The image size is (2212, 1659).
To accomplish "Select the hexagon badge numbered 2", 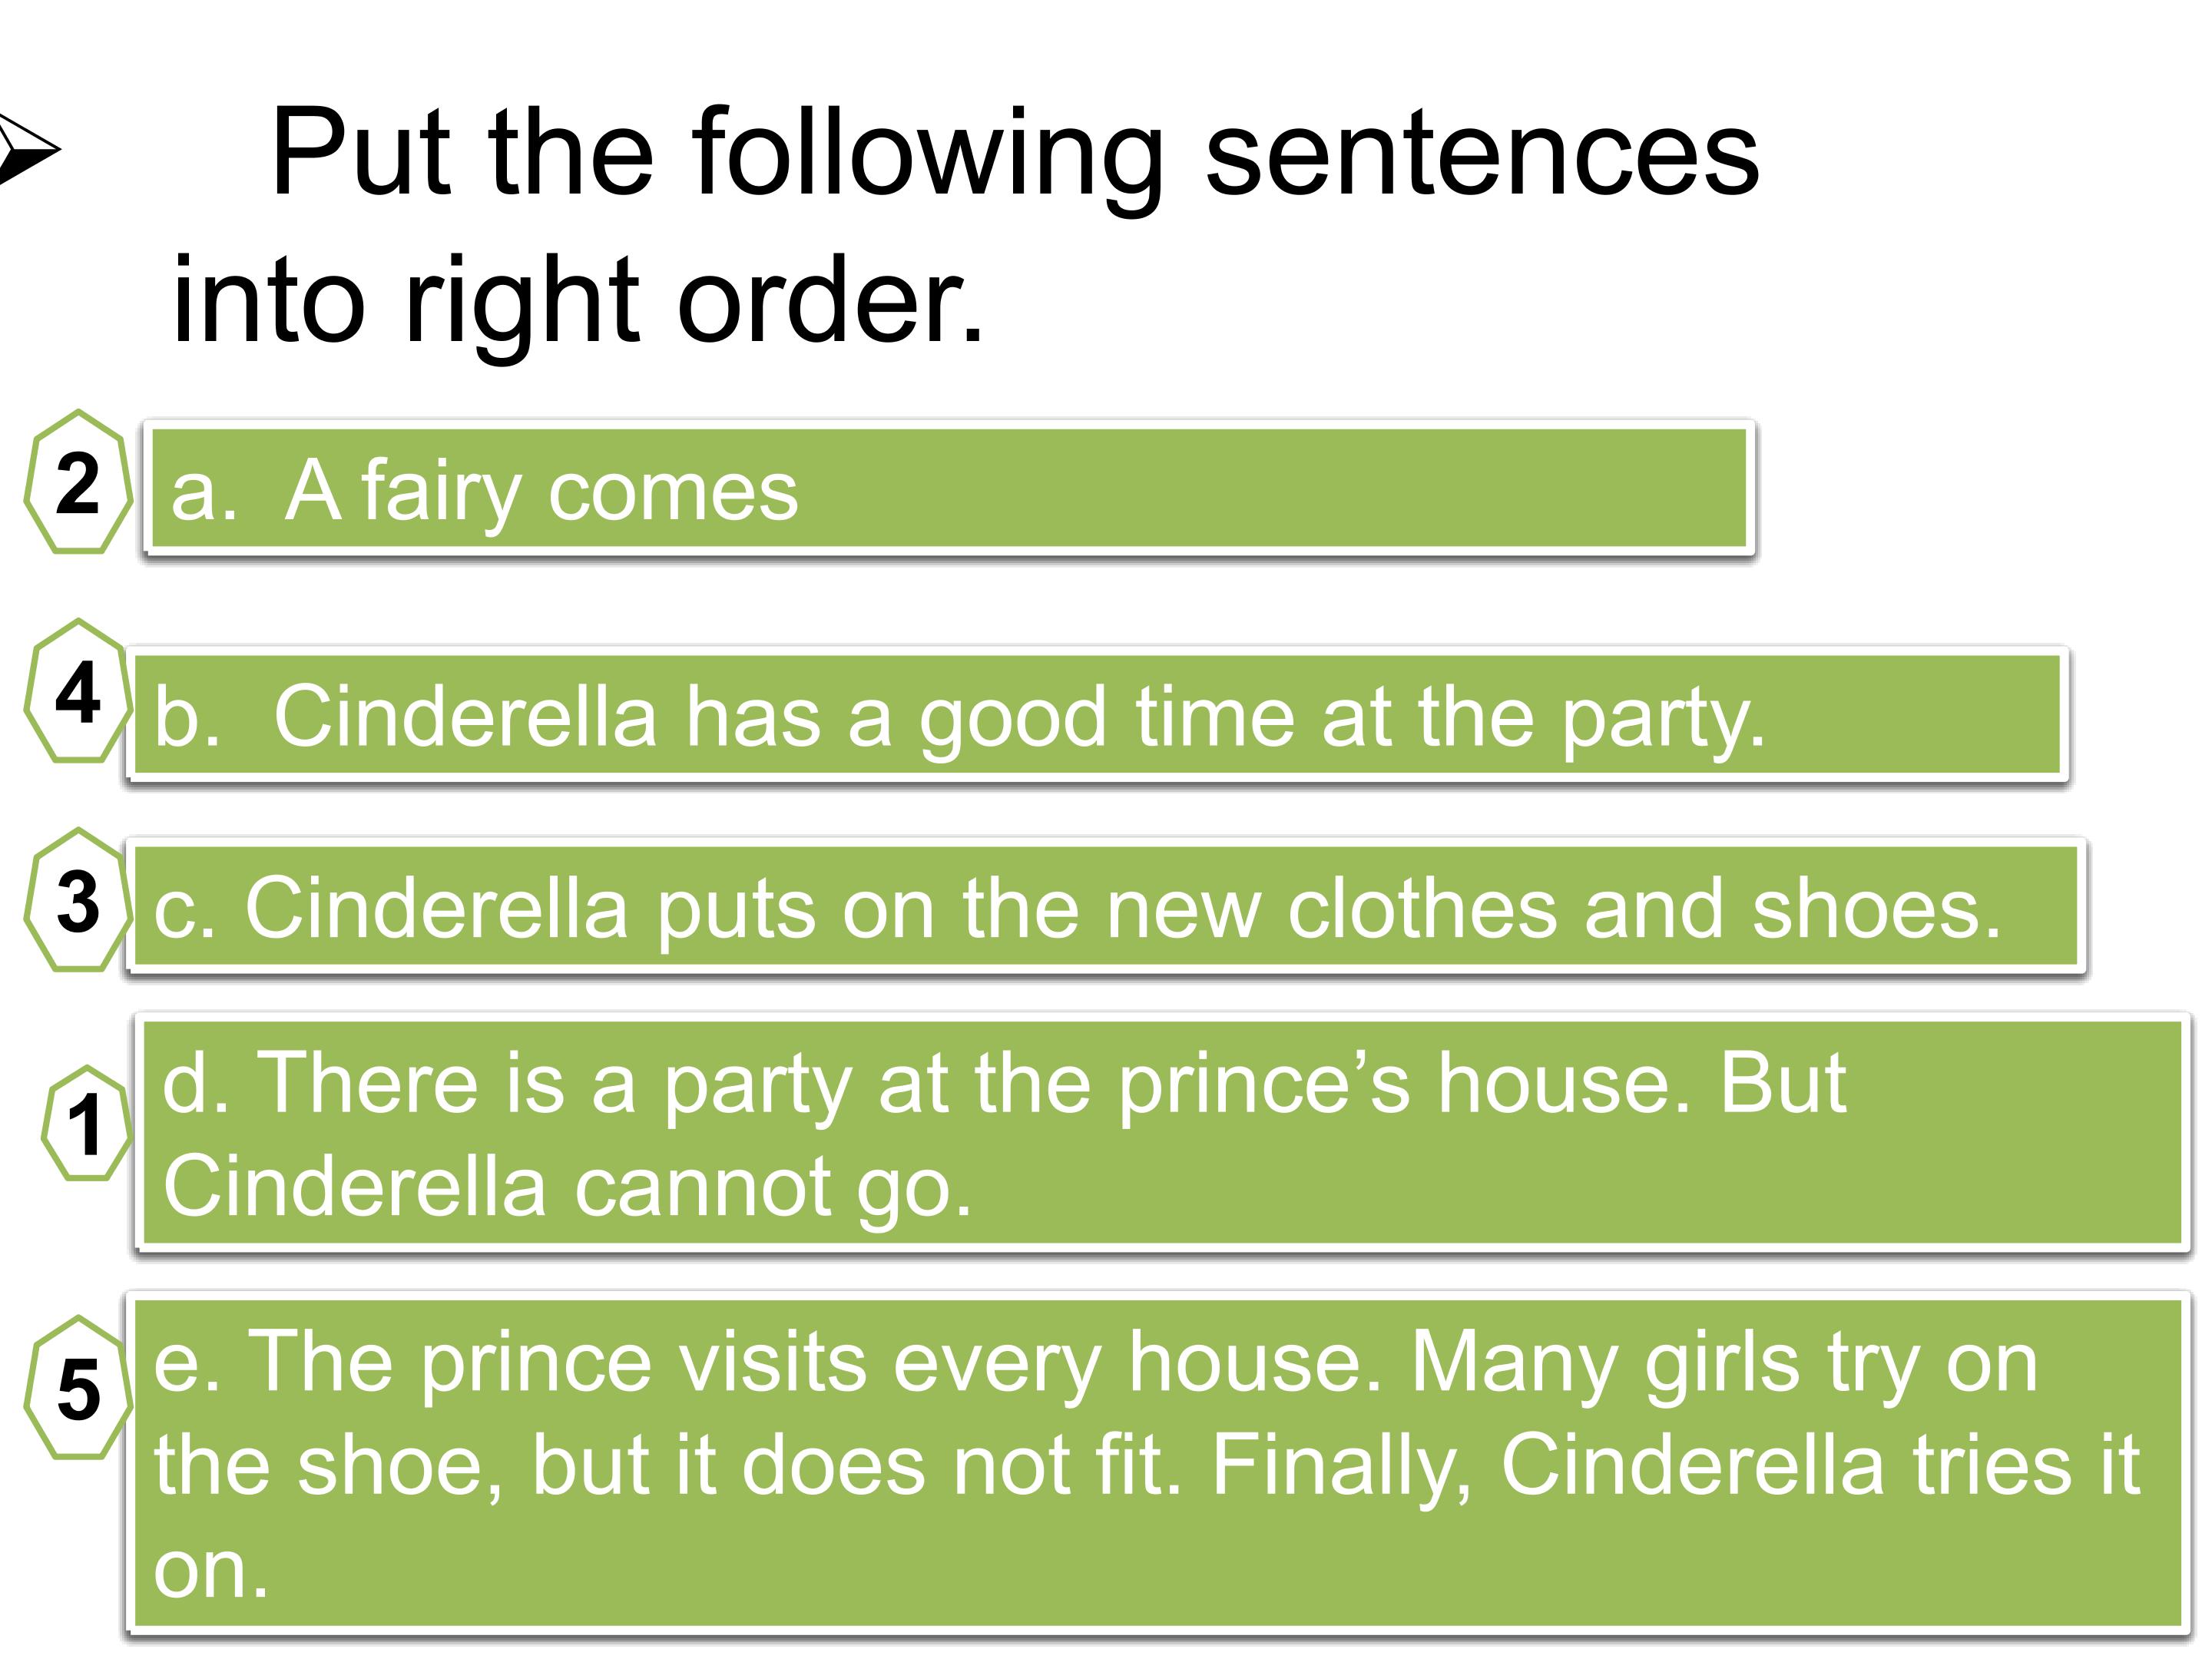I will point(78,481).
